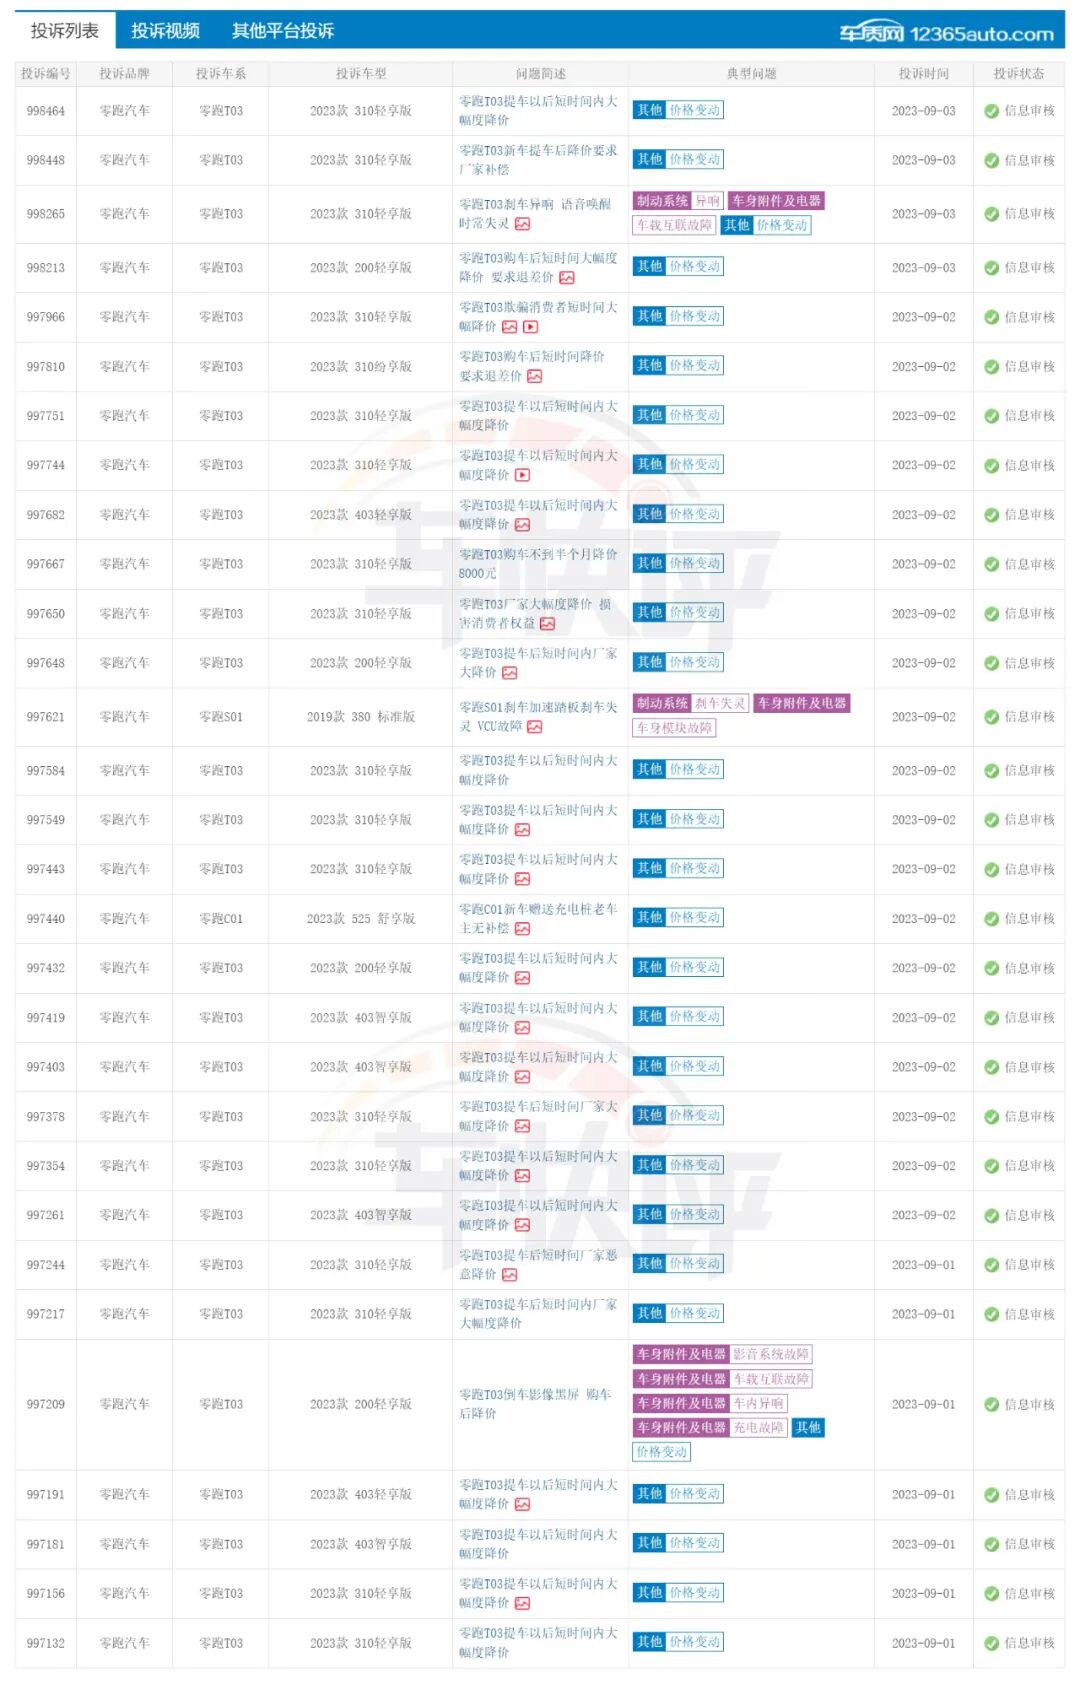The height and width of the screenshot is (1684, 1080).
Task: Open image icon in complaint 997403 row
Action: (x=522, y=1077)
